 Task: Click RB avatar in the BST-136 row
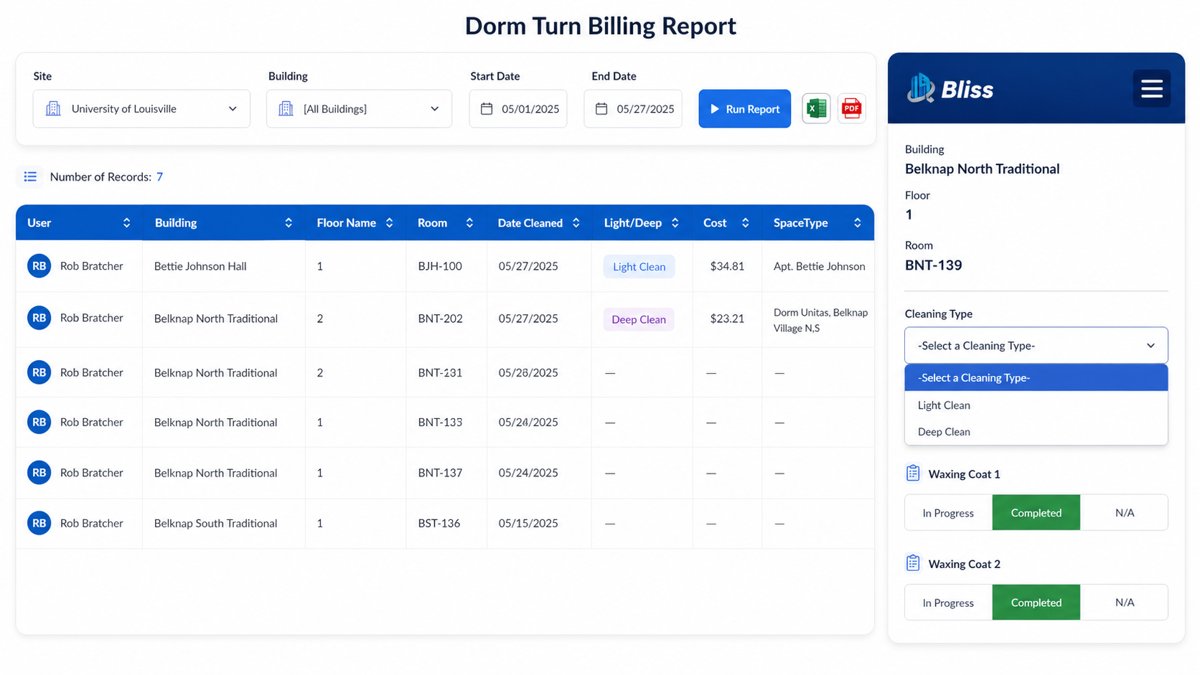[39, 523]
